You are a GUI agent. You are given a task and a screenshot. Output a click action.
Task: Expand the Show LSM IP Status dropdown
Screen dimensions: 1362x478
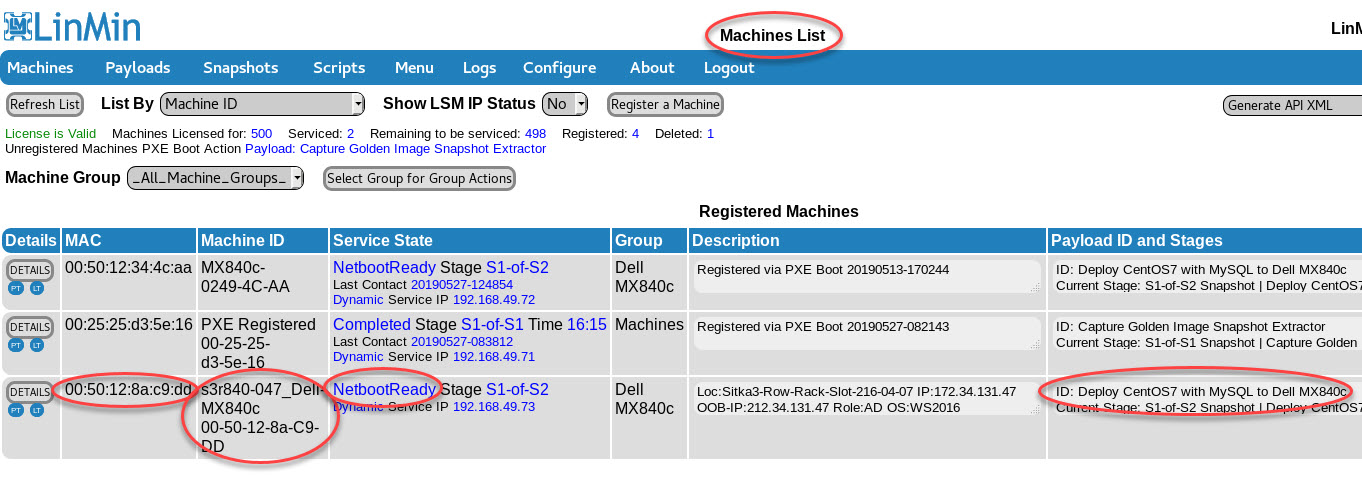pyautogui.click(x=565, y=104)
